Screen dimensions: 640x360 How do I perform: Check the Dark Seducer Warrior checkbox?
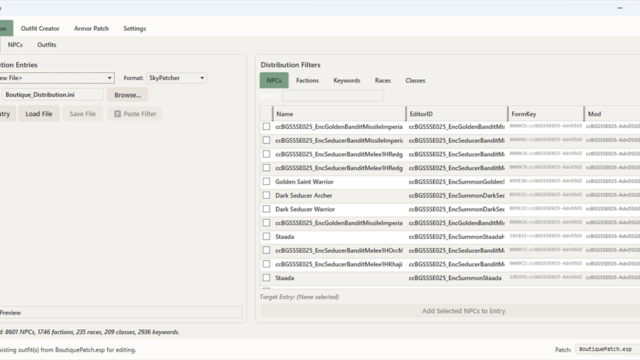coord(267,209)
